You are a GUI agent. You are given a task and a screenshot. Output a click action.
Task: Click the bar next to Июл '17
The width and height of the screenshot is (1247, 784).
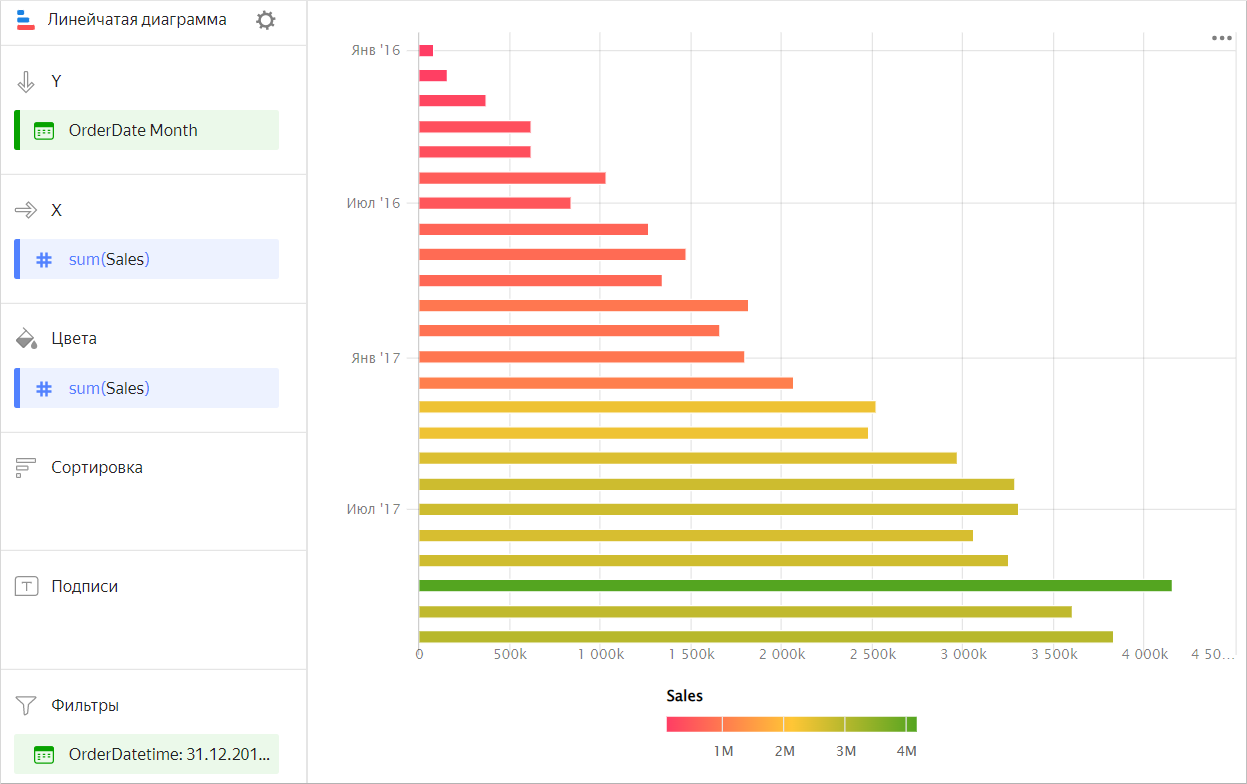(717, 510)
